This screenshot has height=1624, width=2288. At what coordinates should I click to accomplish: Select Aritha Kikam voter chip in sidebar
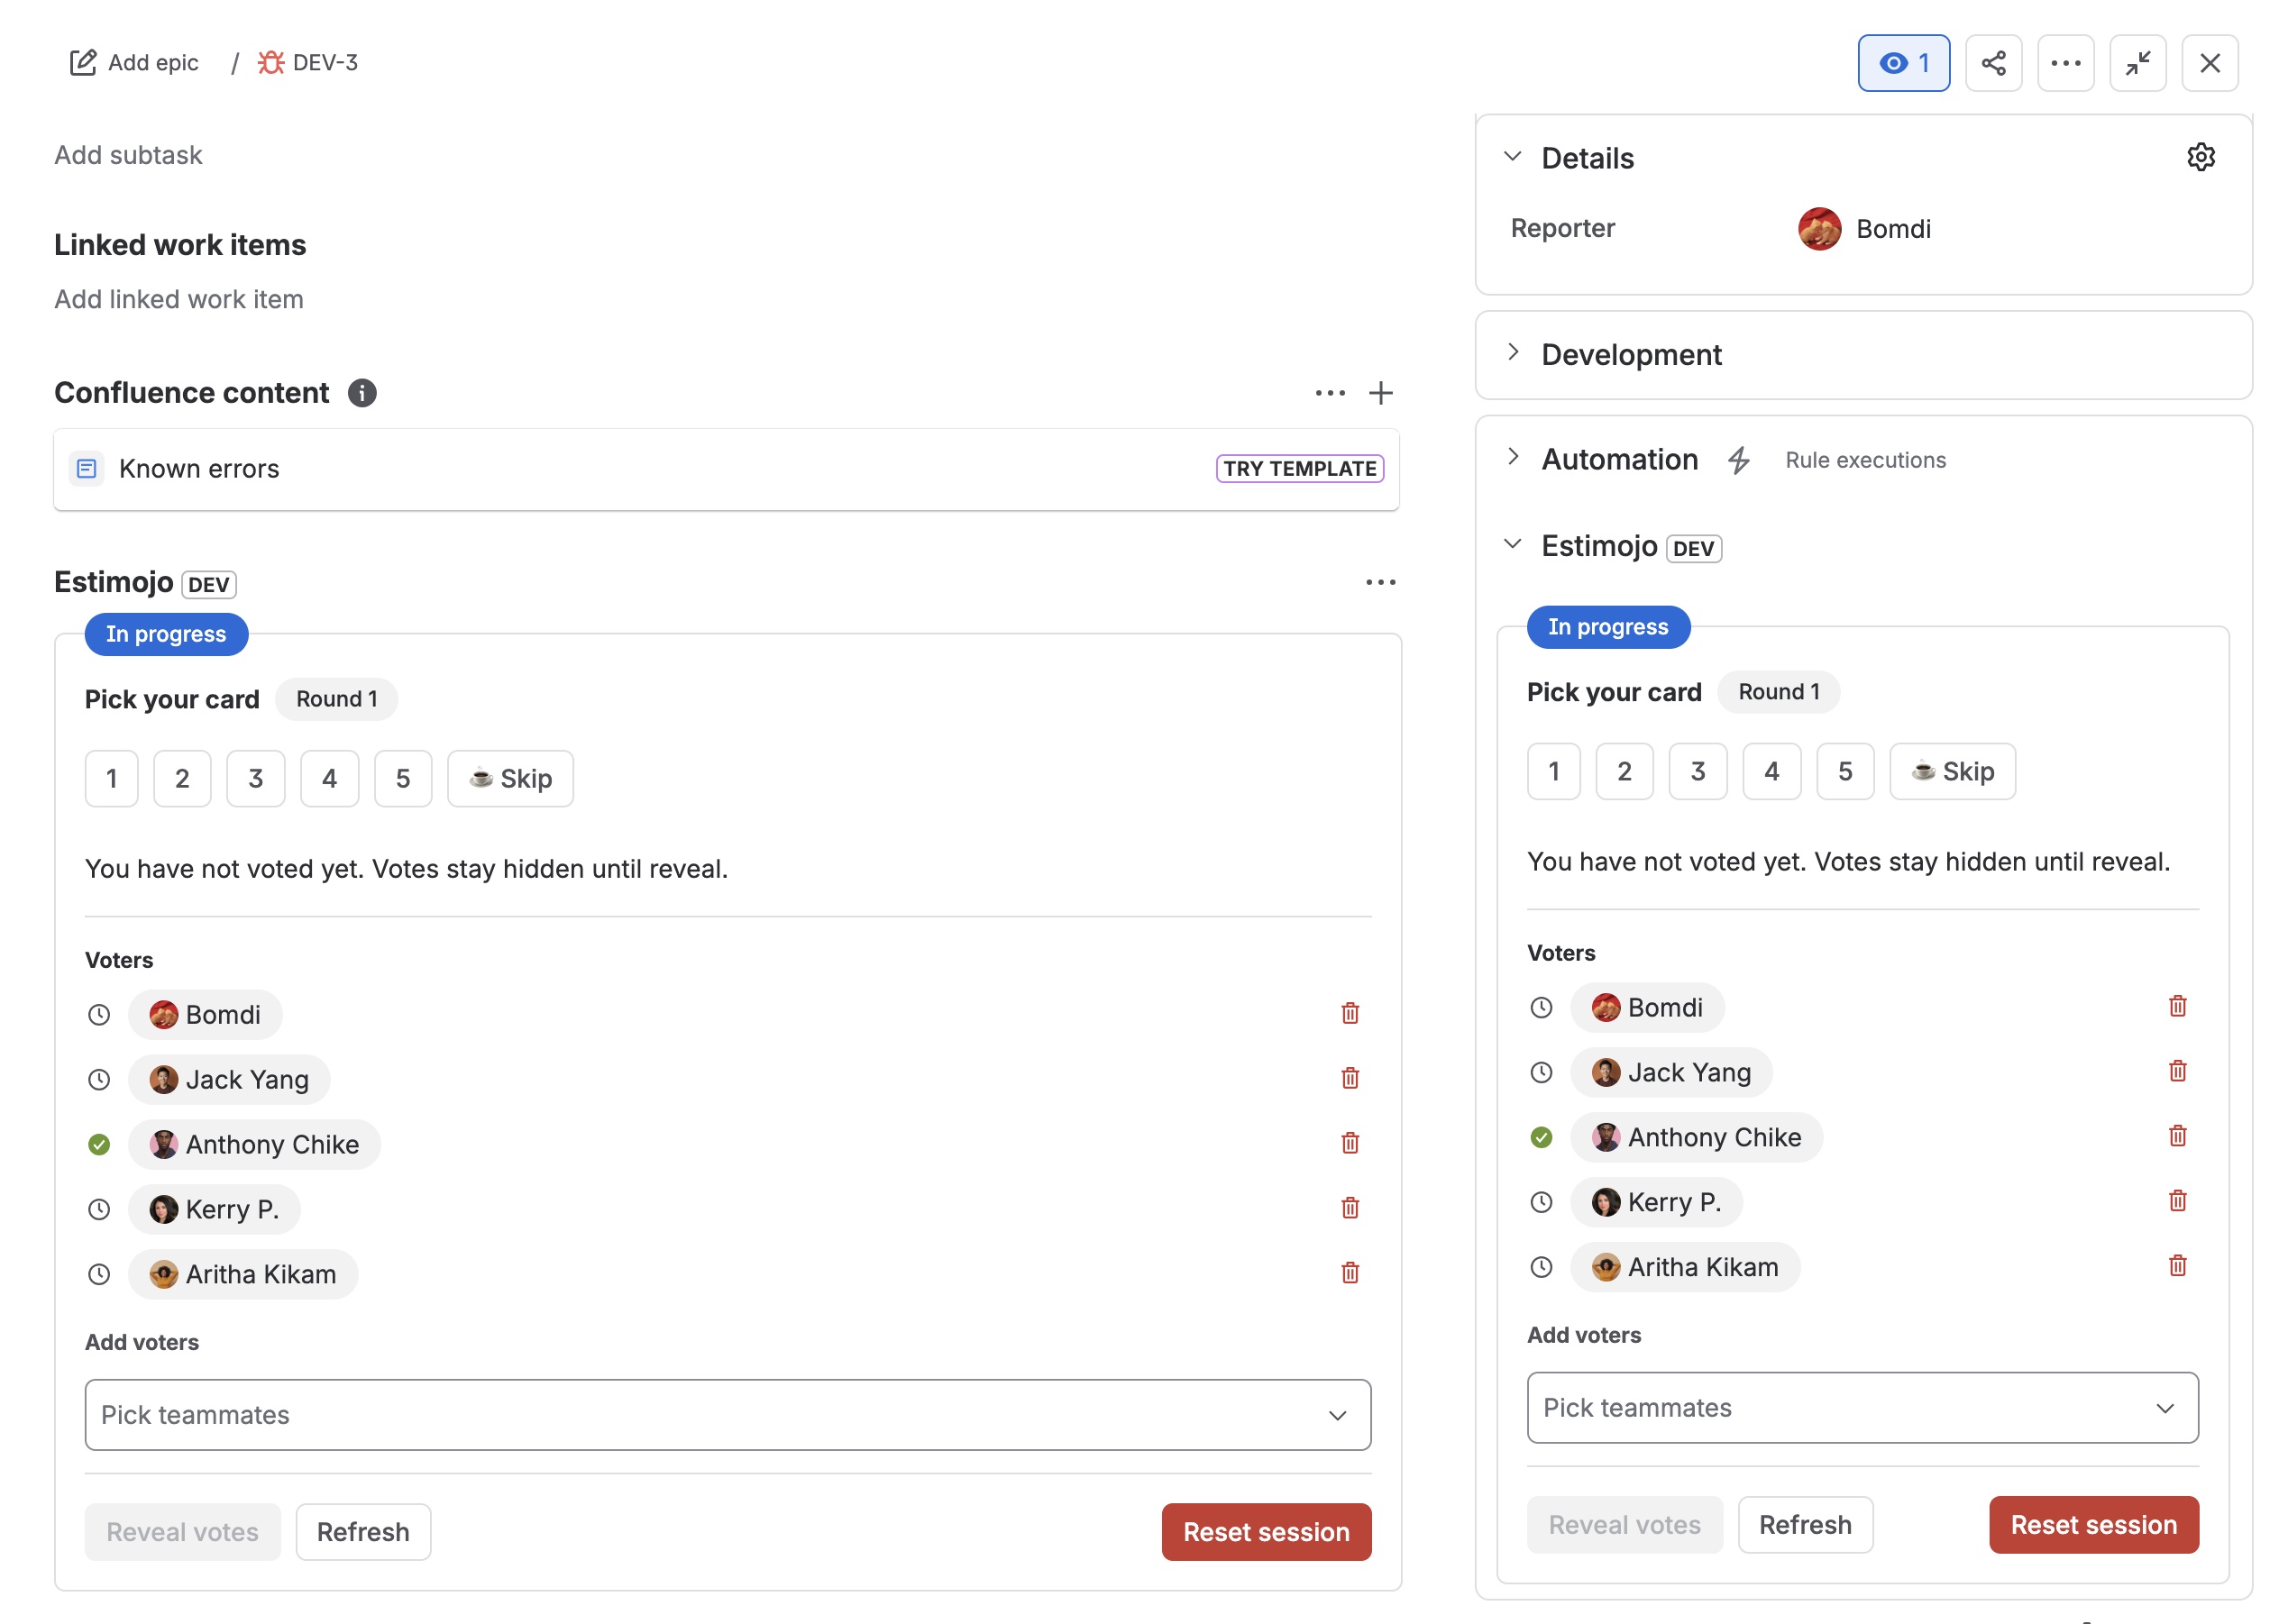pos(1685,1267)
